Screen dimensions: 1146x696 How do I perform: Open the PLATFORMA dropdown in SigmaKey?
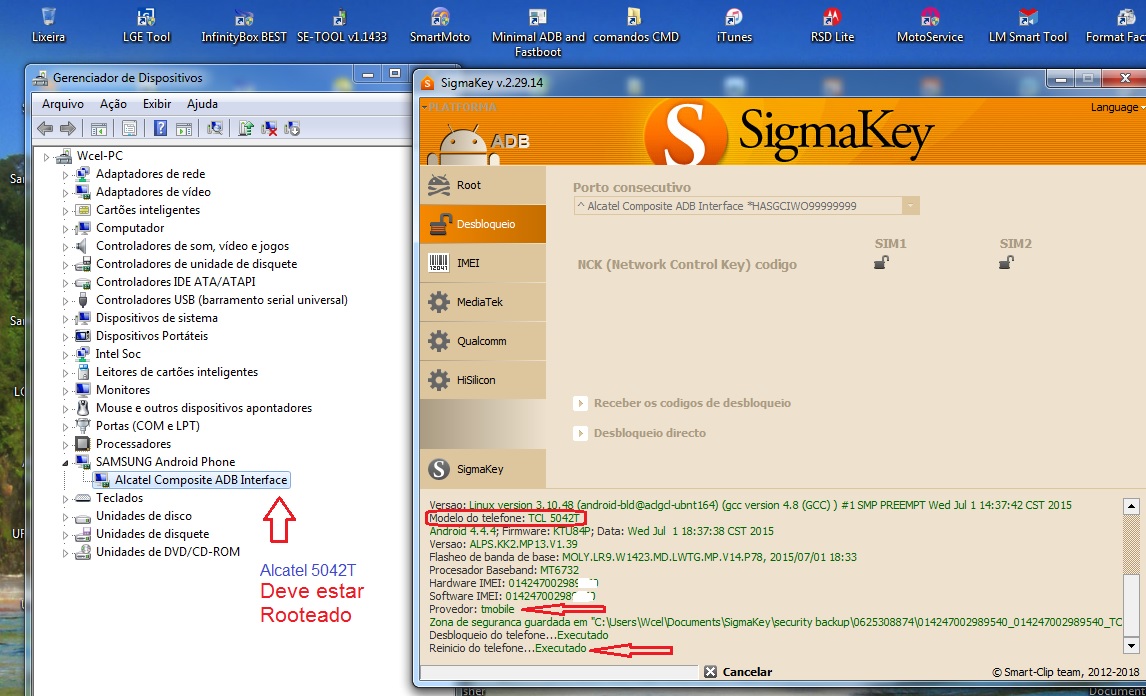459,107
